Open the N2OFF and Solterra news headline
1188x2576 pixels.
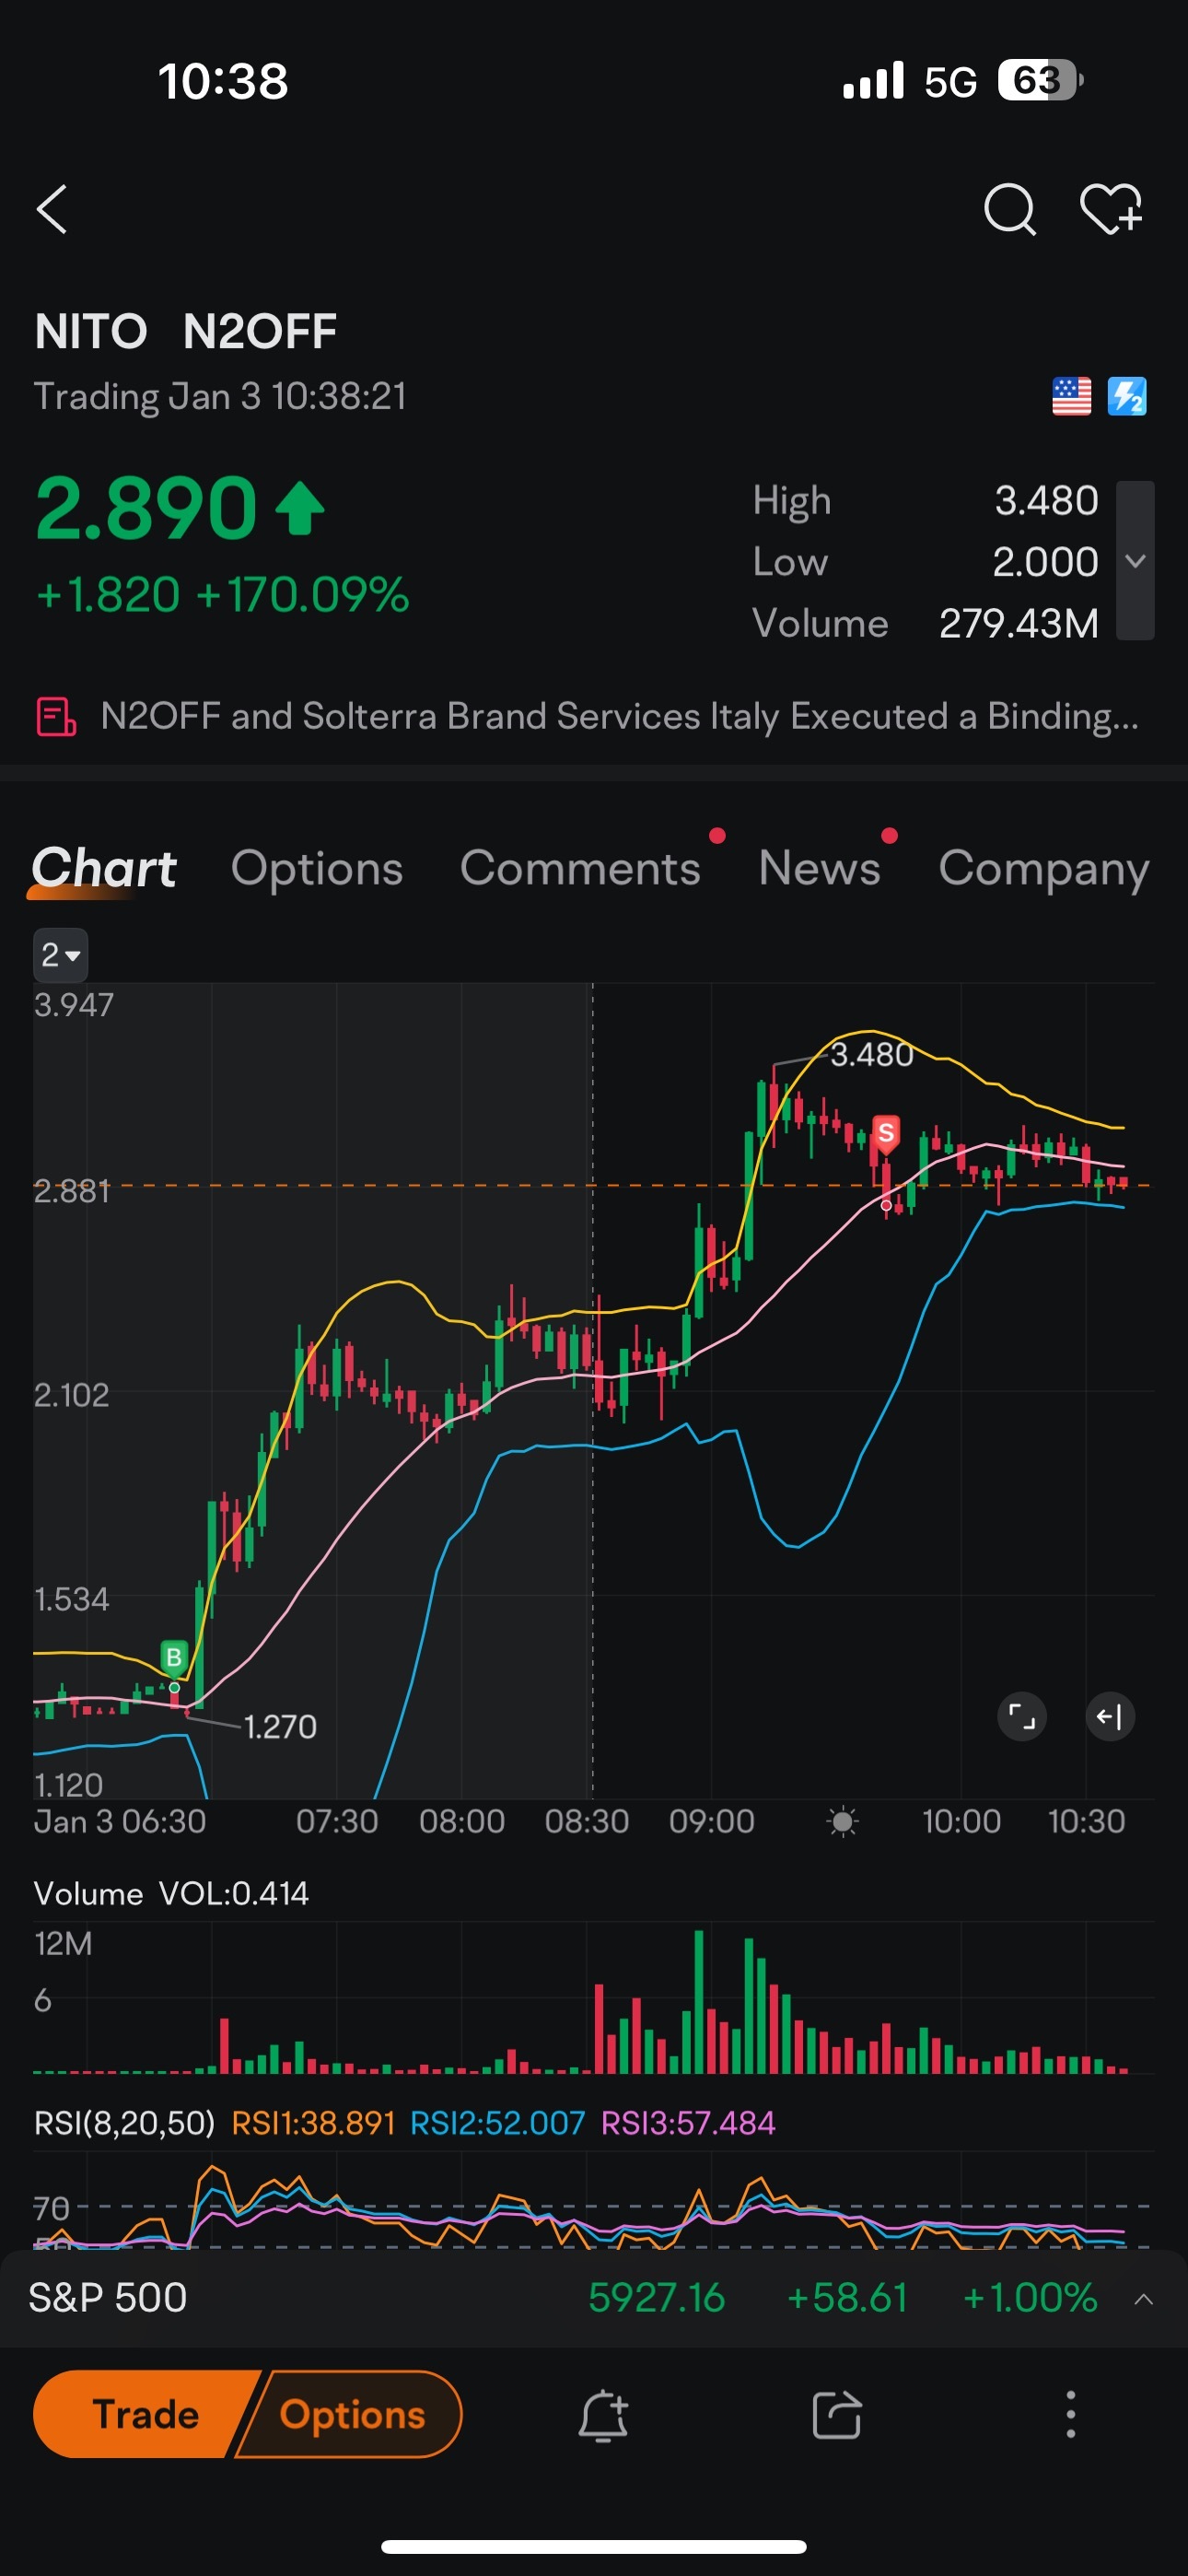(x=620, y=717)
